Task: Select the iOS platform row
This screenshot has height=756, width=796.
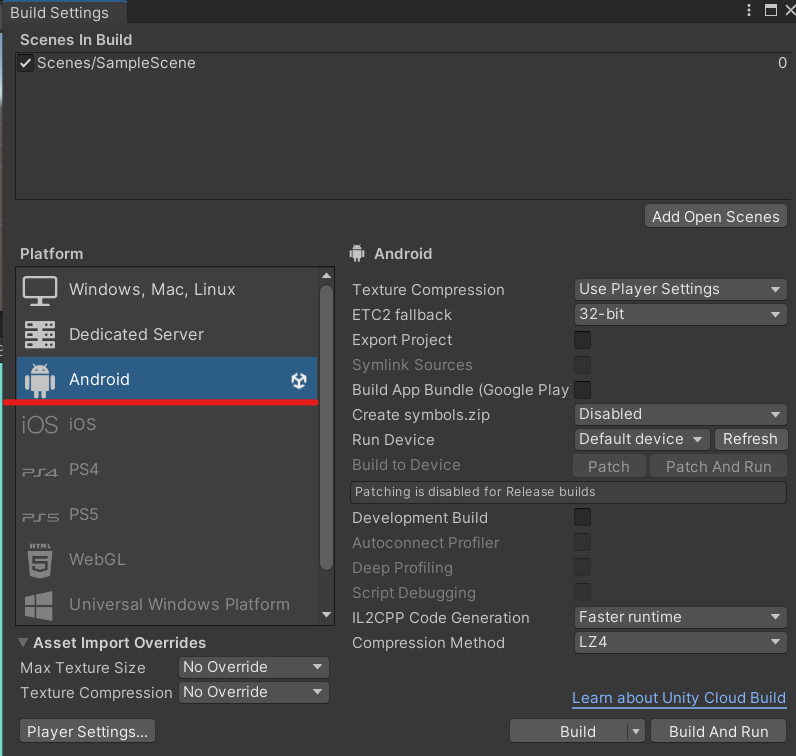Action: point(167,424)
